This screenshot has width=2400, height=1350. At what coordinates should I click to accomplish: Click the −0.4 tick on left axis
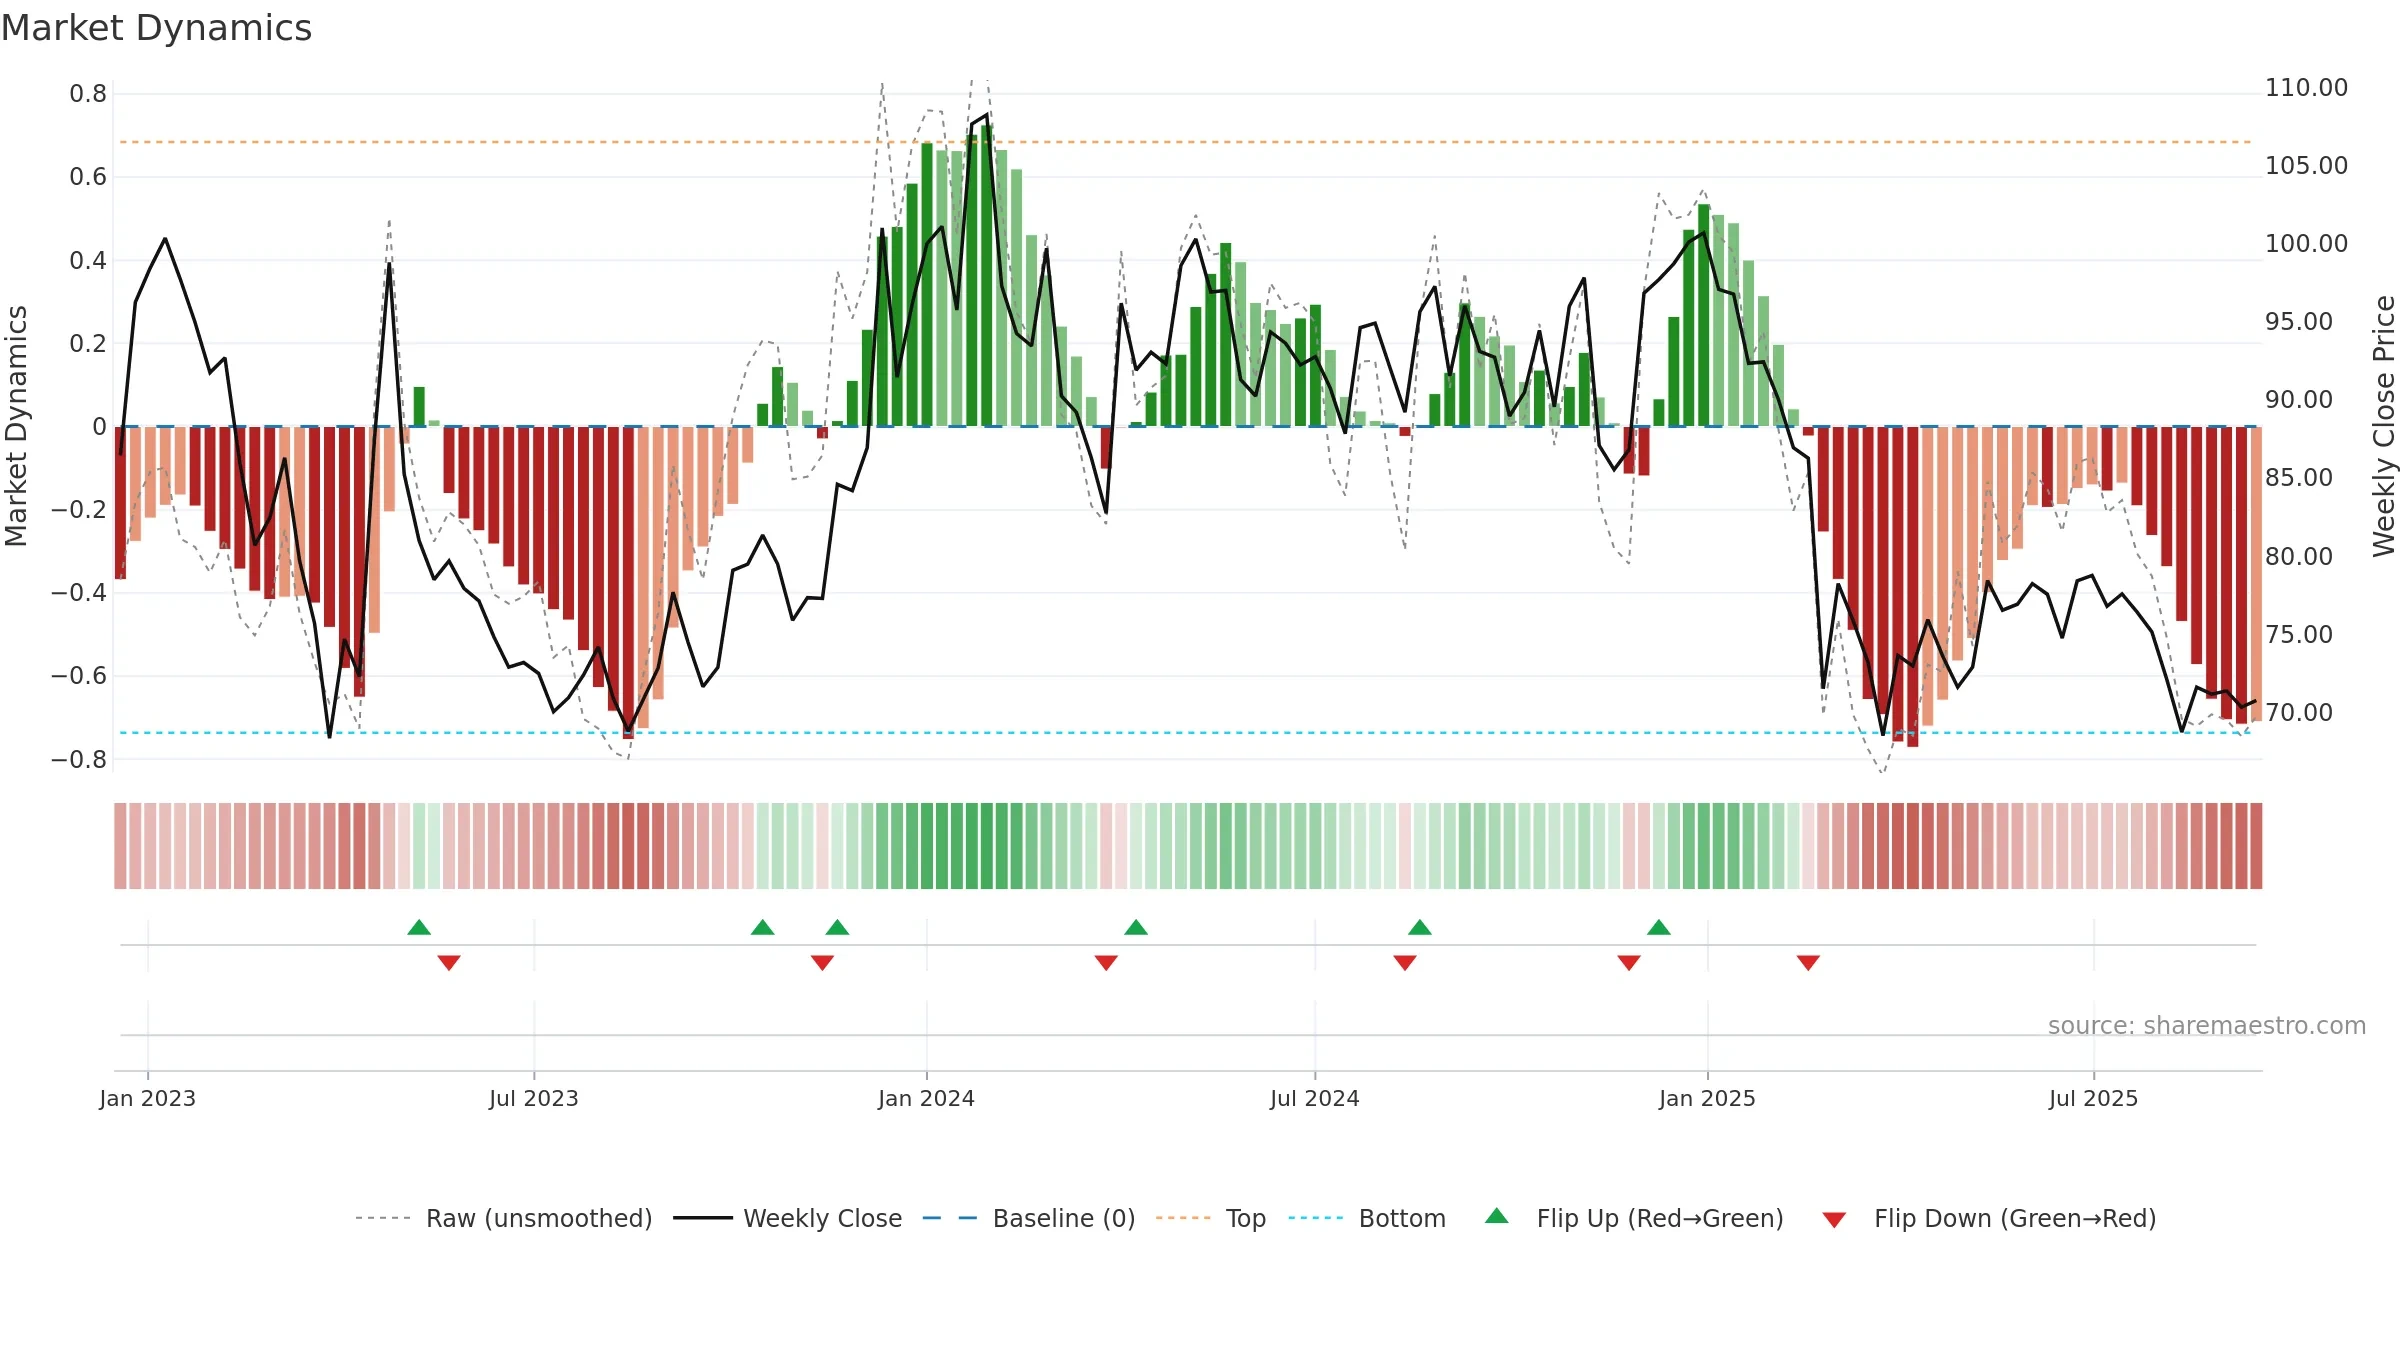coord(79,593)
